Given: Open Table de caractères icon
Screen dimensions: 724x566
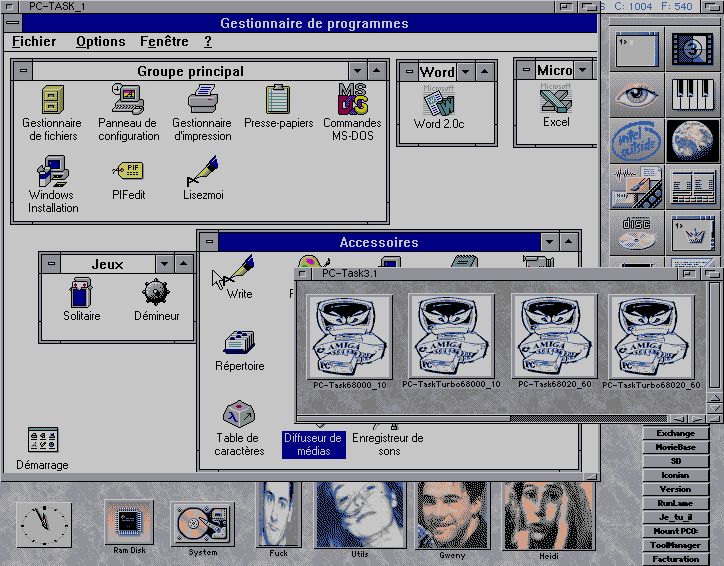Looking at the screenshot, I should [x=239, y=414].
